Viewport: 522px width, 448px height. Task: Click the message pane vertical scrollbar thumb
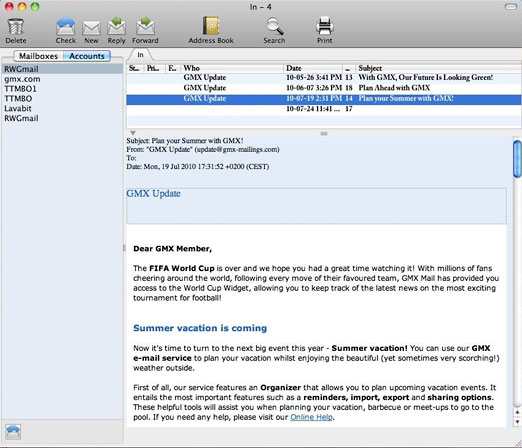pos(517,159)
